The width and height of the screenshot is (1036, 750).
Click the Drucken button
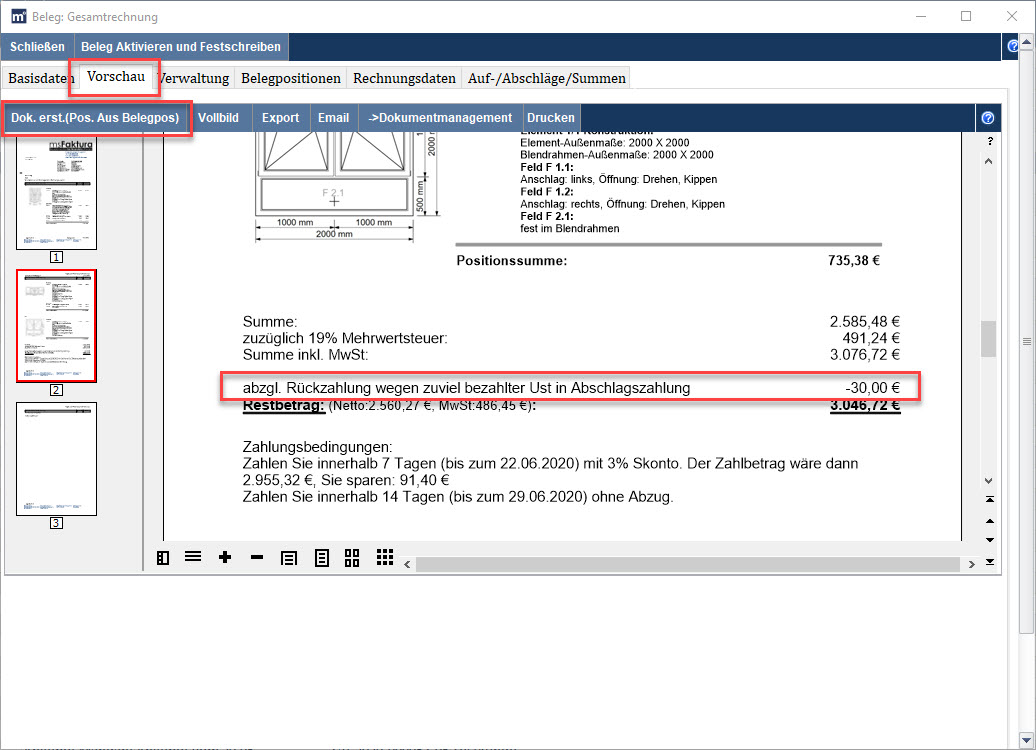tap(550, 118)
